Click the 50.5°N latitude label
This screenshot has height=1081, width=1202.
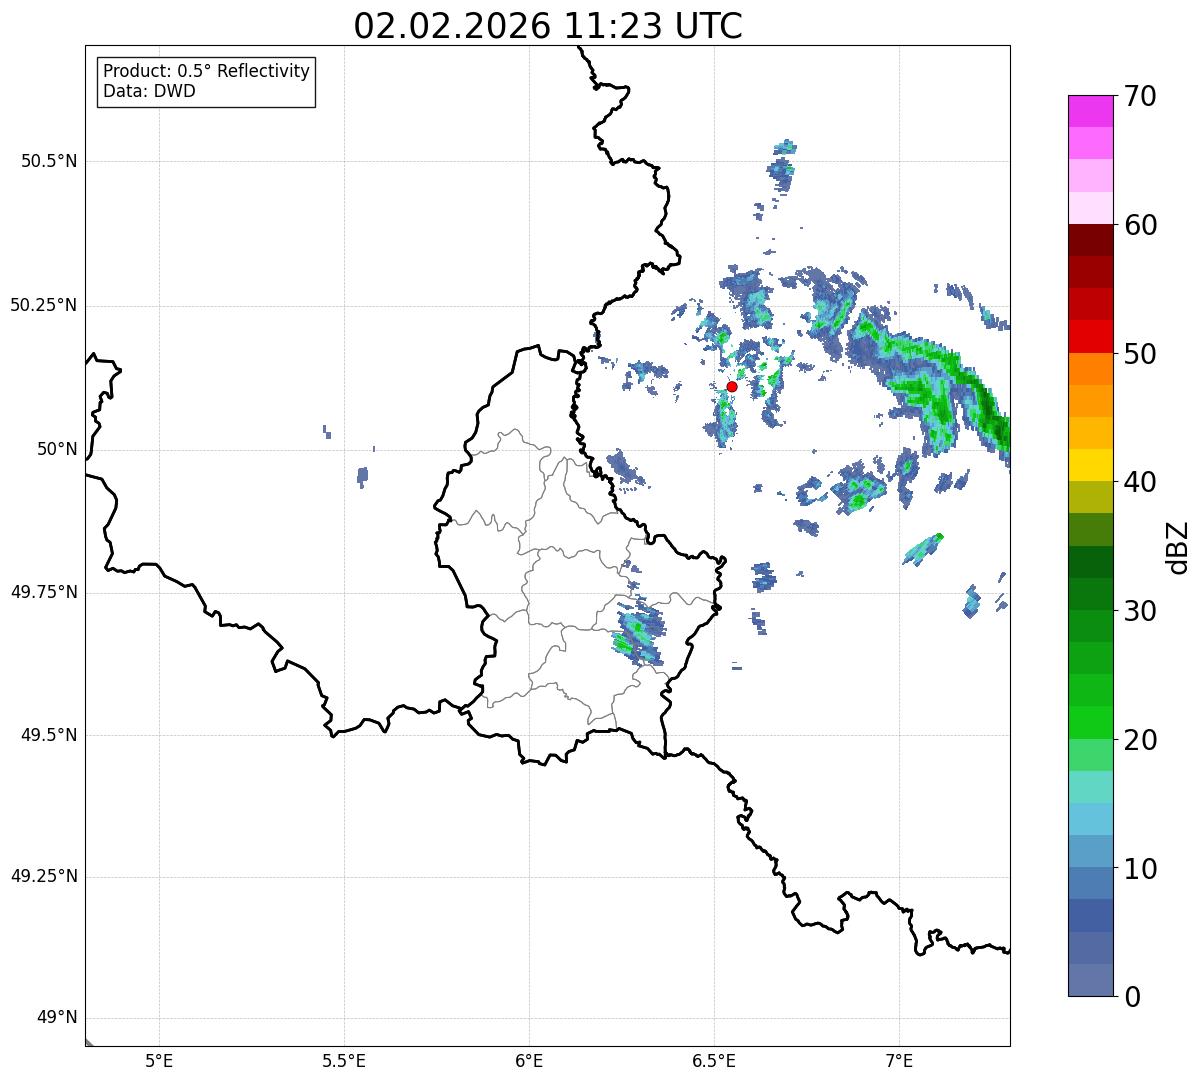[49, 161]
